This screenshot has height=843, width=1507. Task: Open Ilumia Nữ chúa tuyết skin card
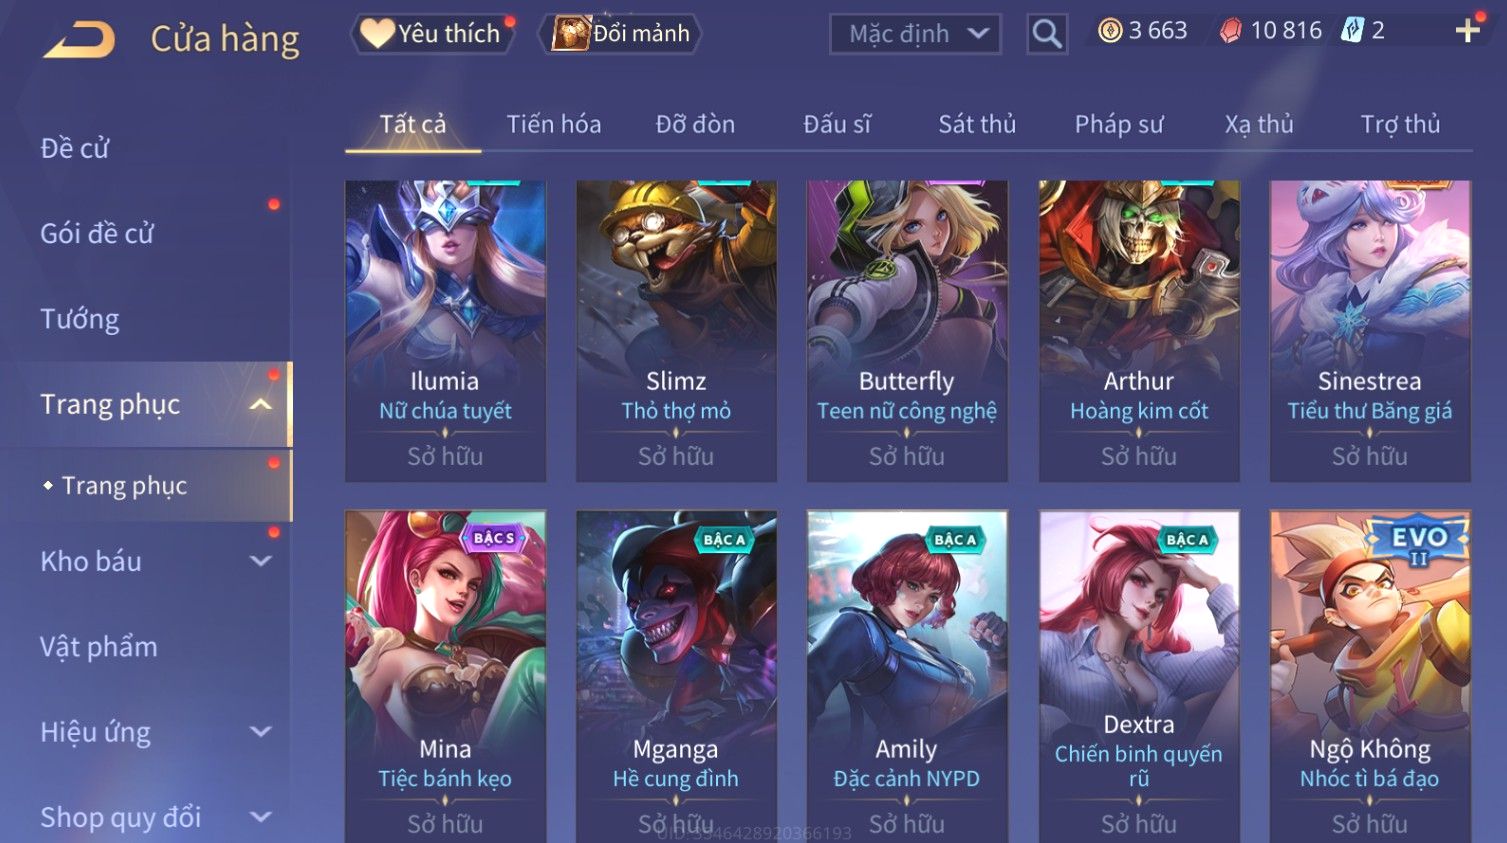[x=445, y=331]
